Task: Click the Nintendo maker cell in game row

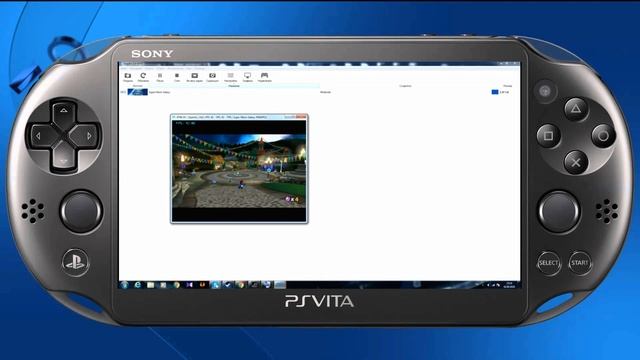Action: click(x=325, y=92)
